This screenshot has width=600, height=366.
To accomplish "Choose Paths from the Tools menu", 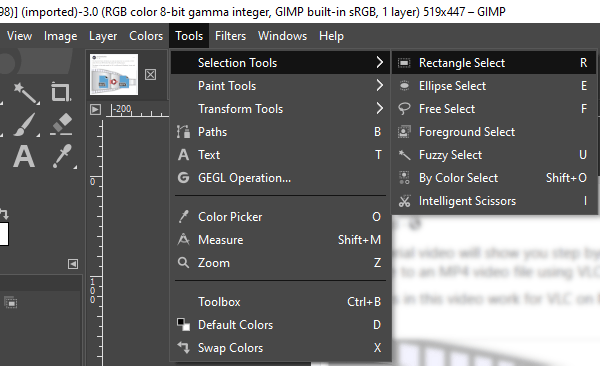I will 280,132.
